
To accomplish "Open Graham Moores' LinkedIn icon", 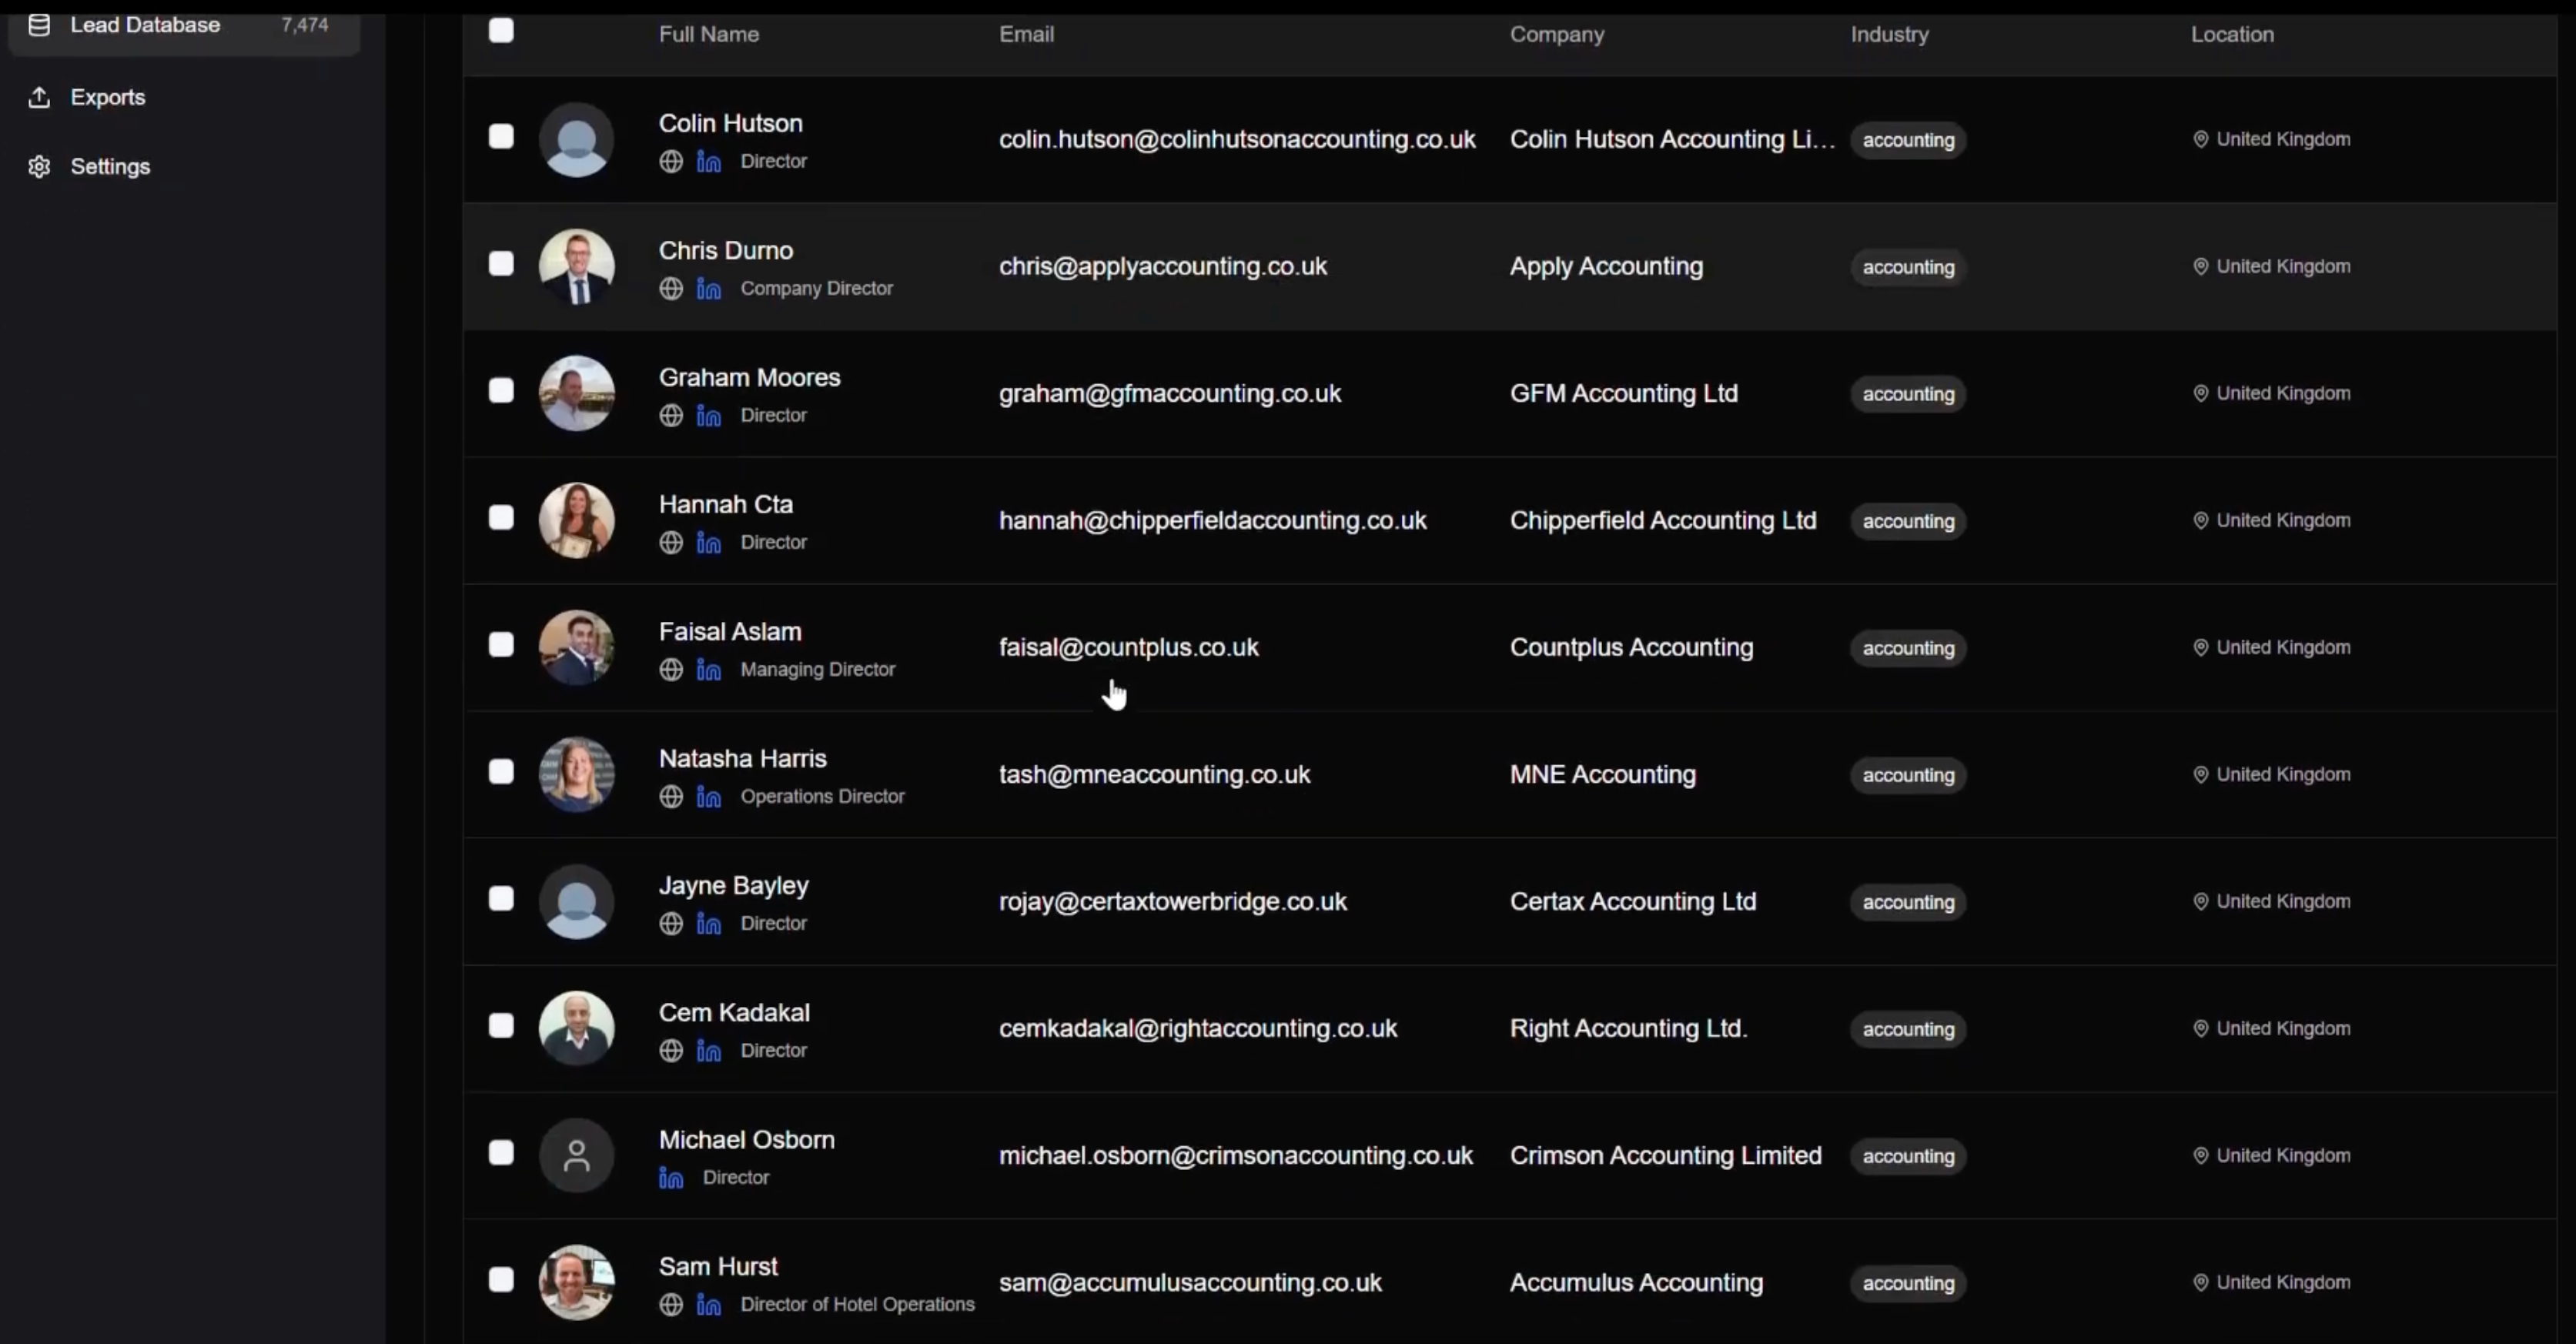I will click(x=708, y=415).
